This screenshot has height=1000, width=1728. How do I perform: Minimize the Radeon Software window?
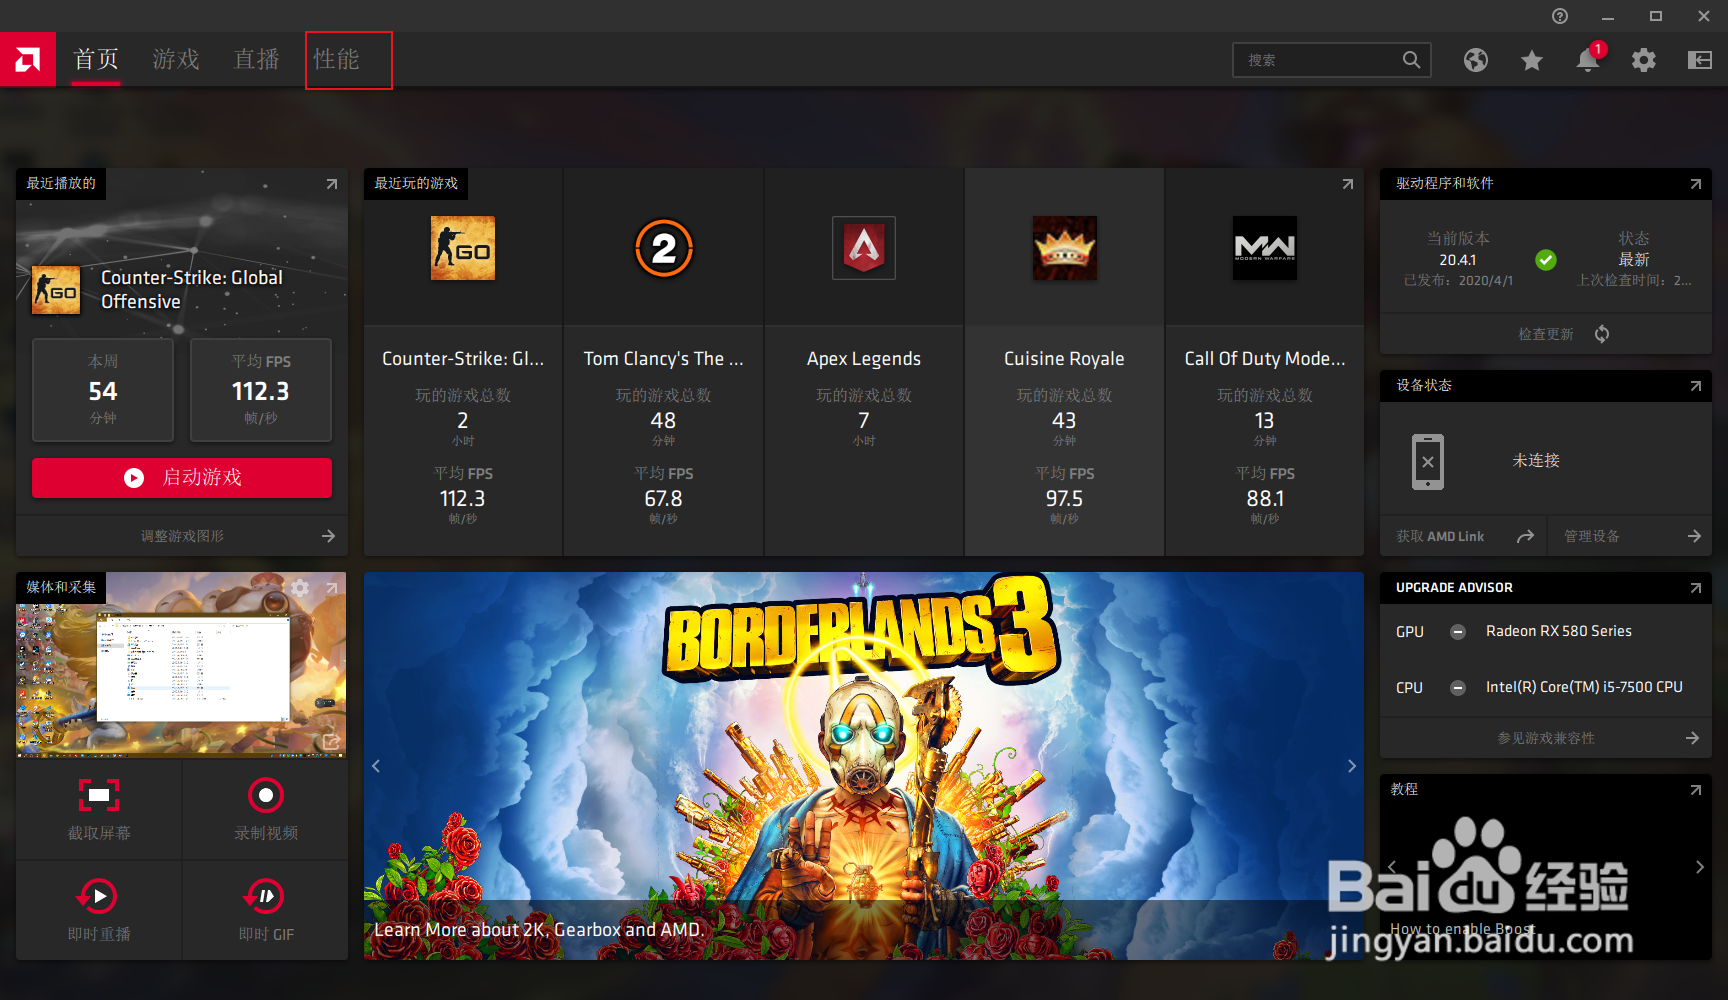1608,16
